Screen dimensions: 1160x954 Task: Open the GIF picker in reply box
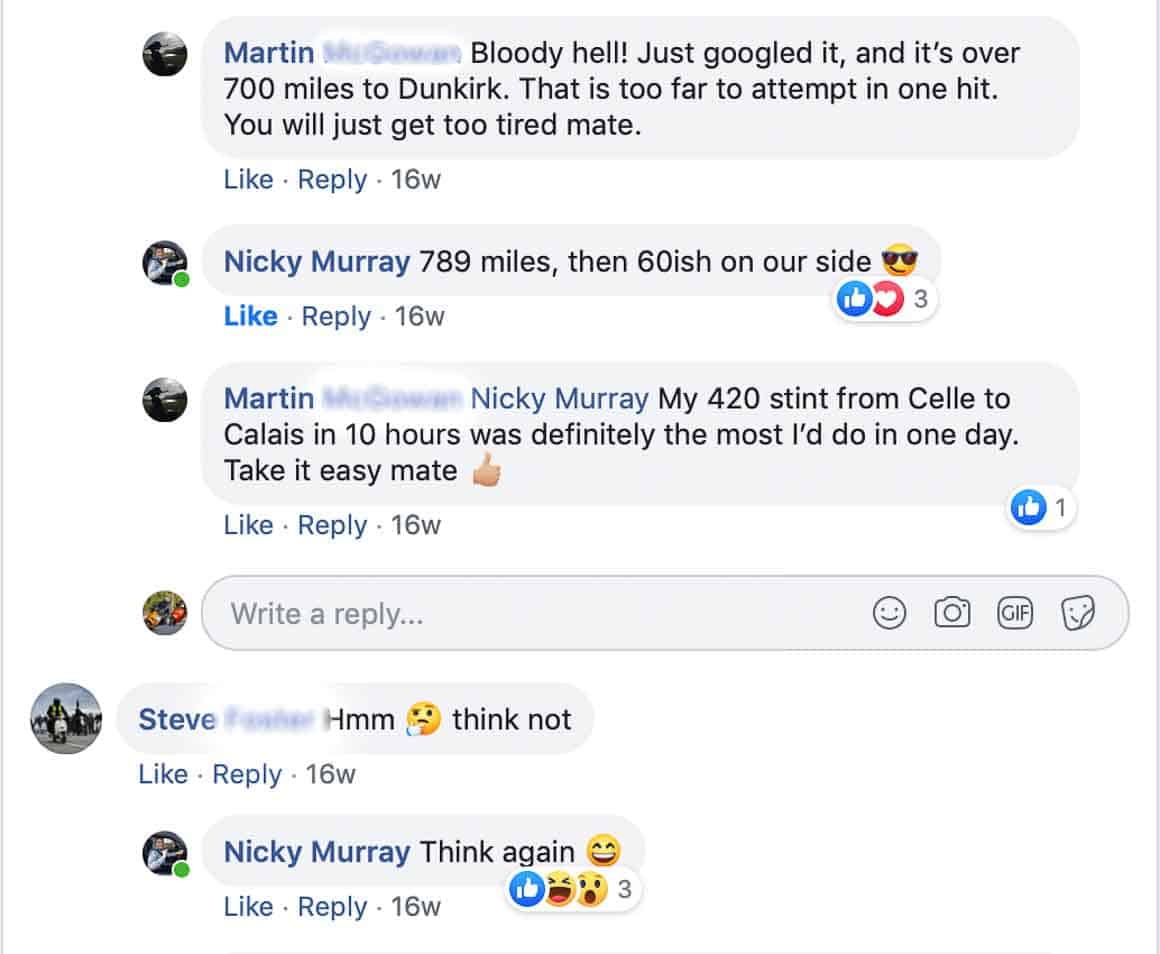(x=1014, y=613)
